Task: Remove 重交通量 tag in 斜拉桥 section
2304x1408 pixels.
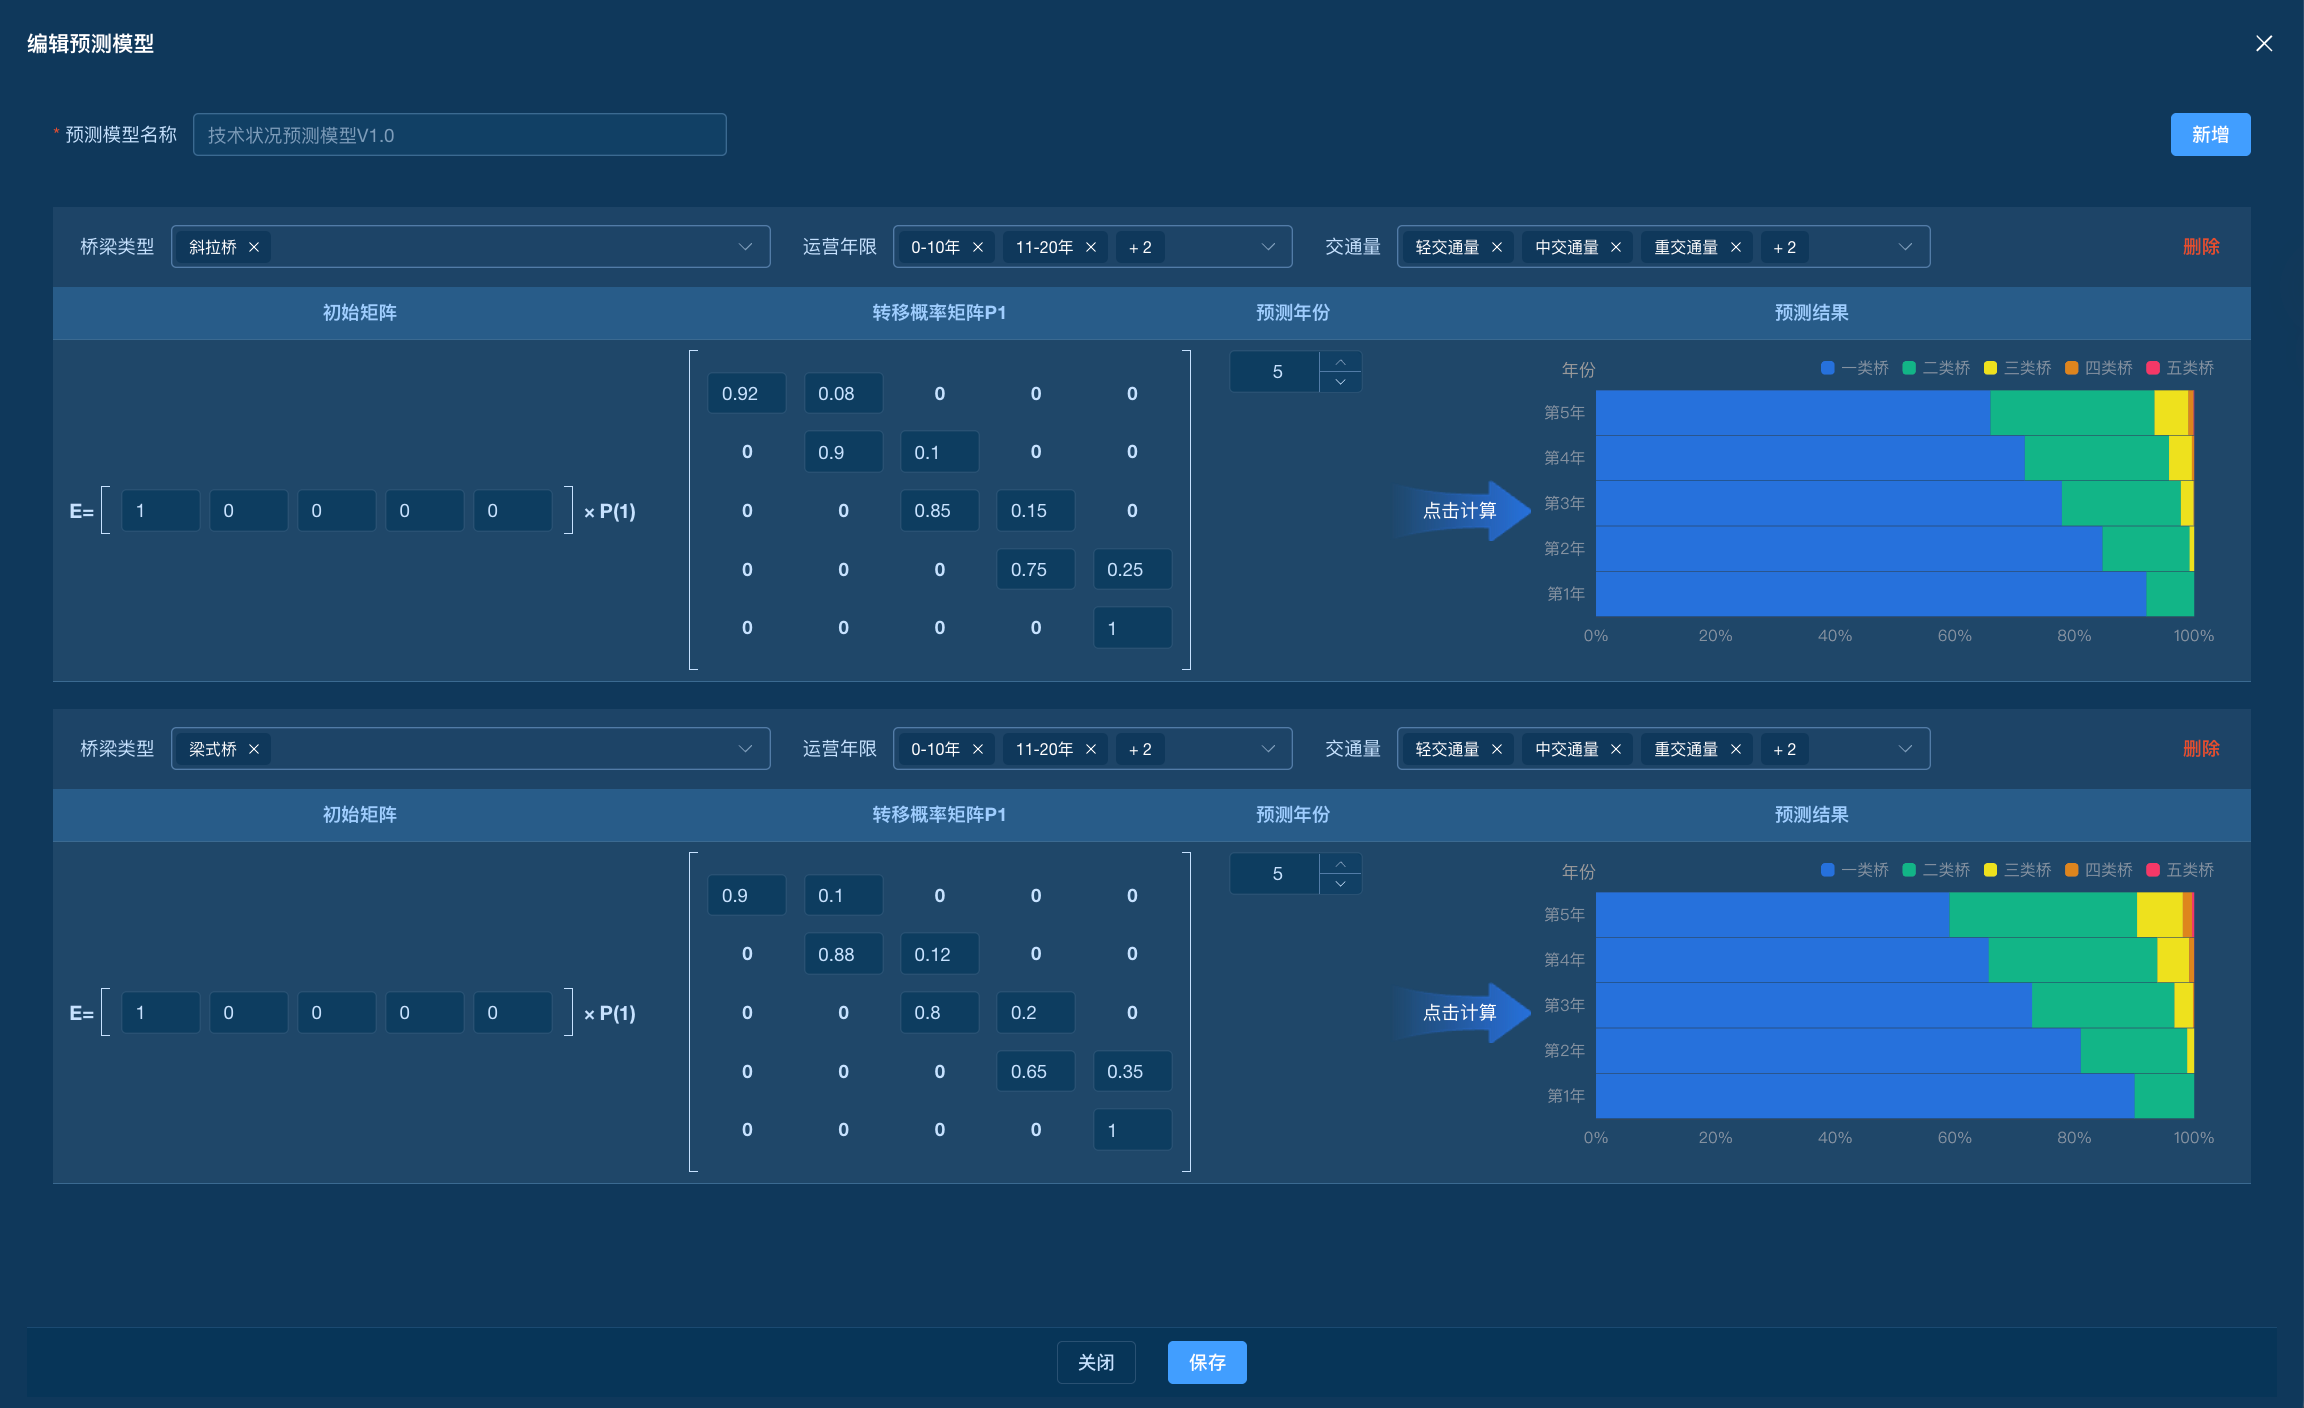Action: pos(1736,247)
